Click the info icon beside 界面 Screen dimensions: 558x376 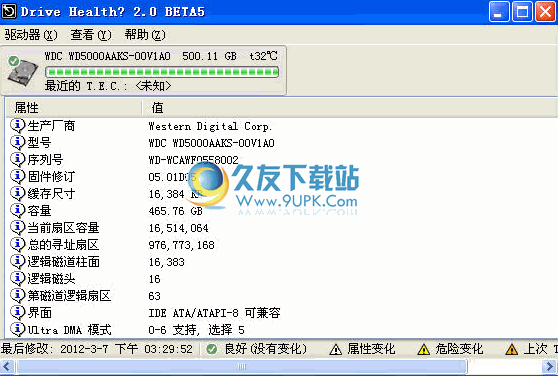point(17,313)
